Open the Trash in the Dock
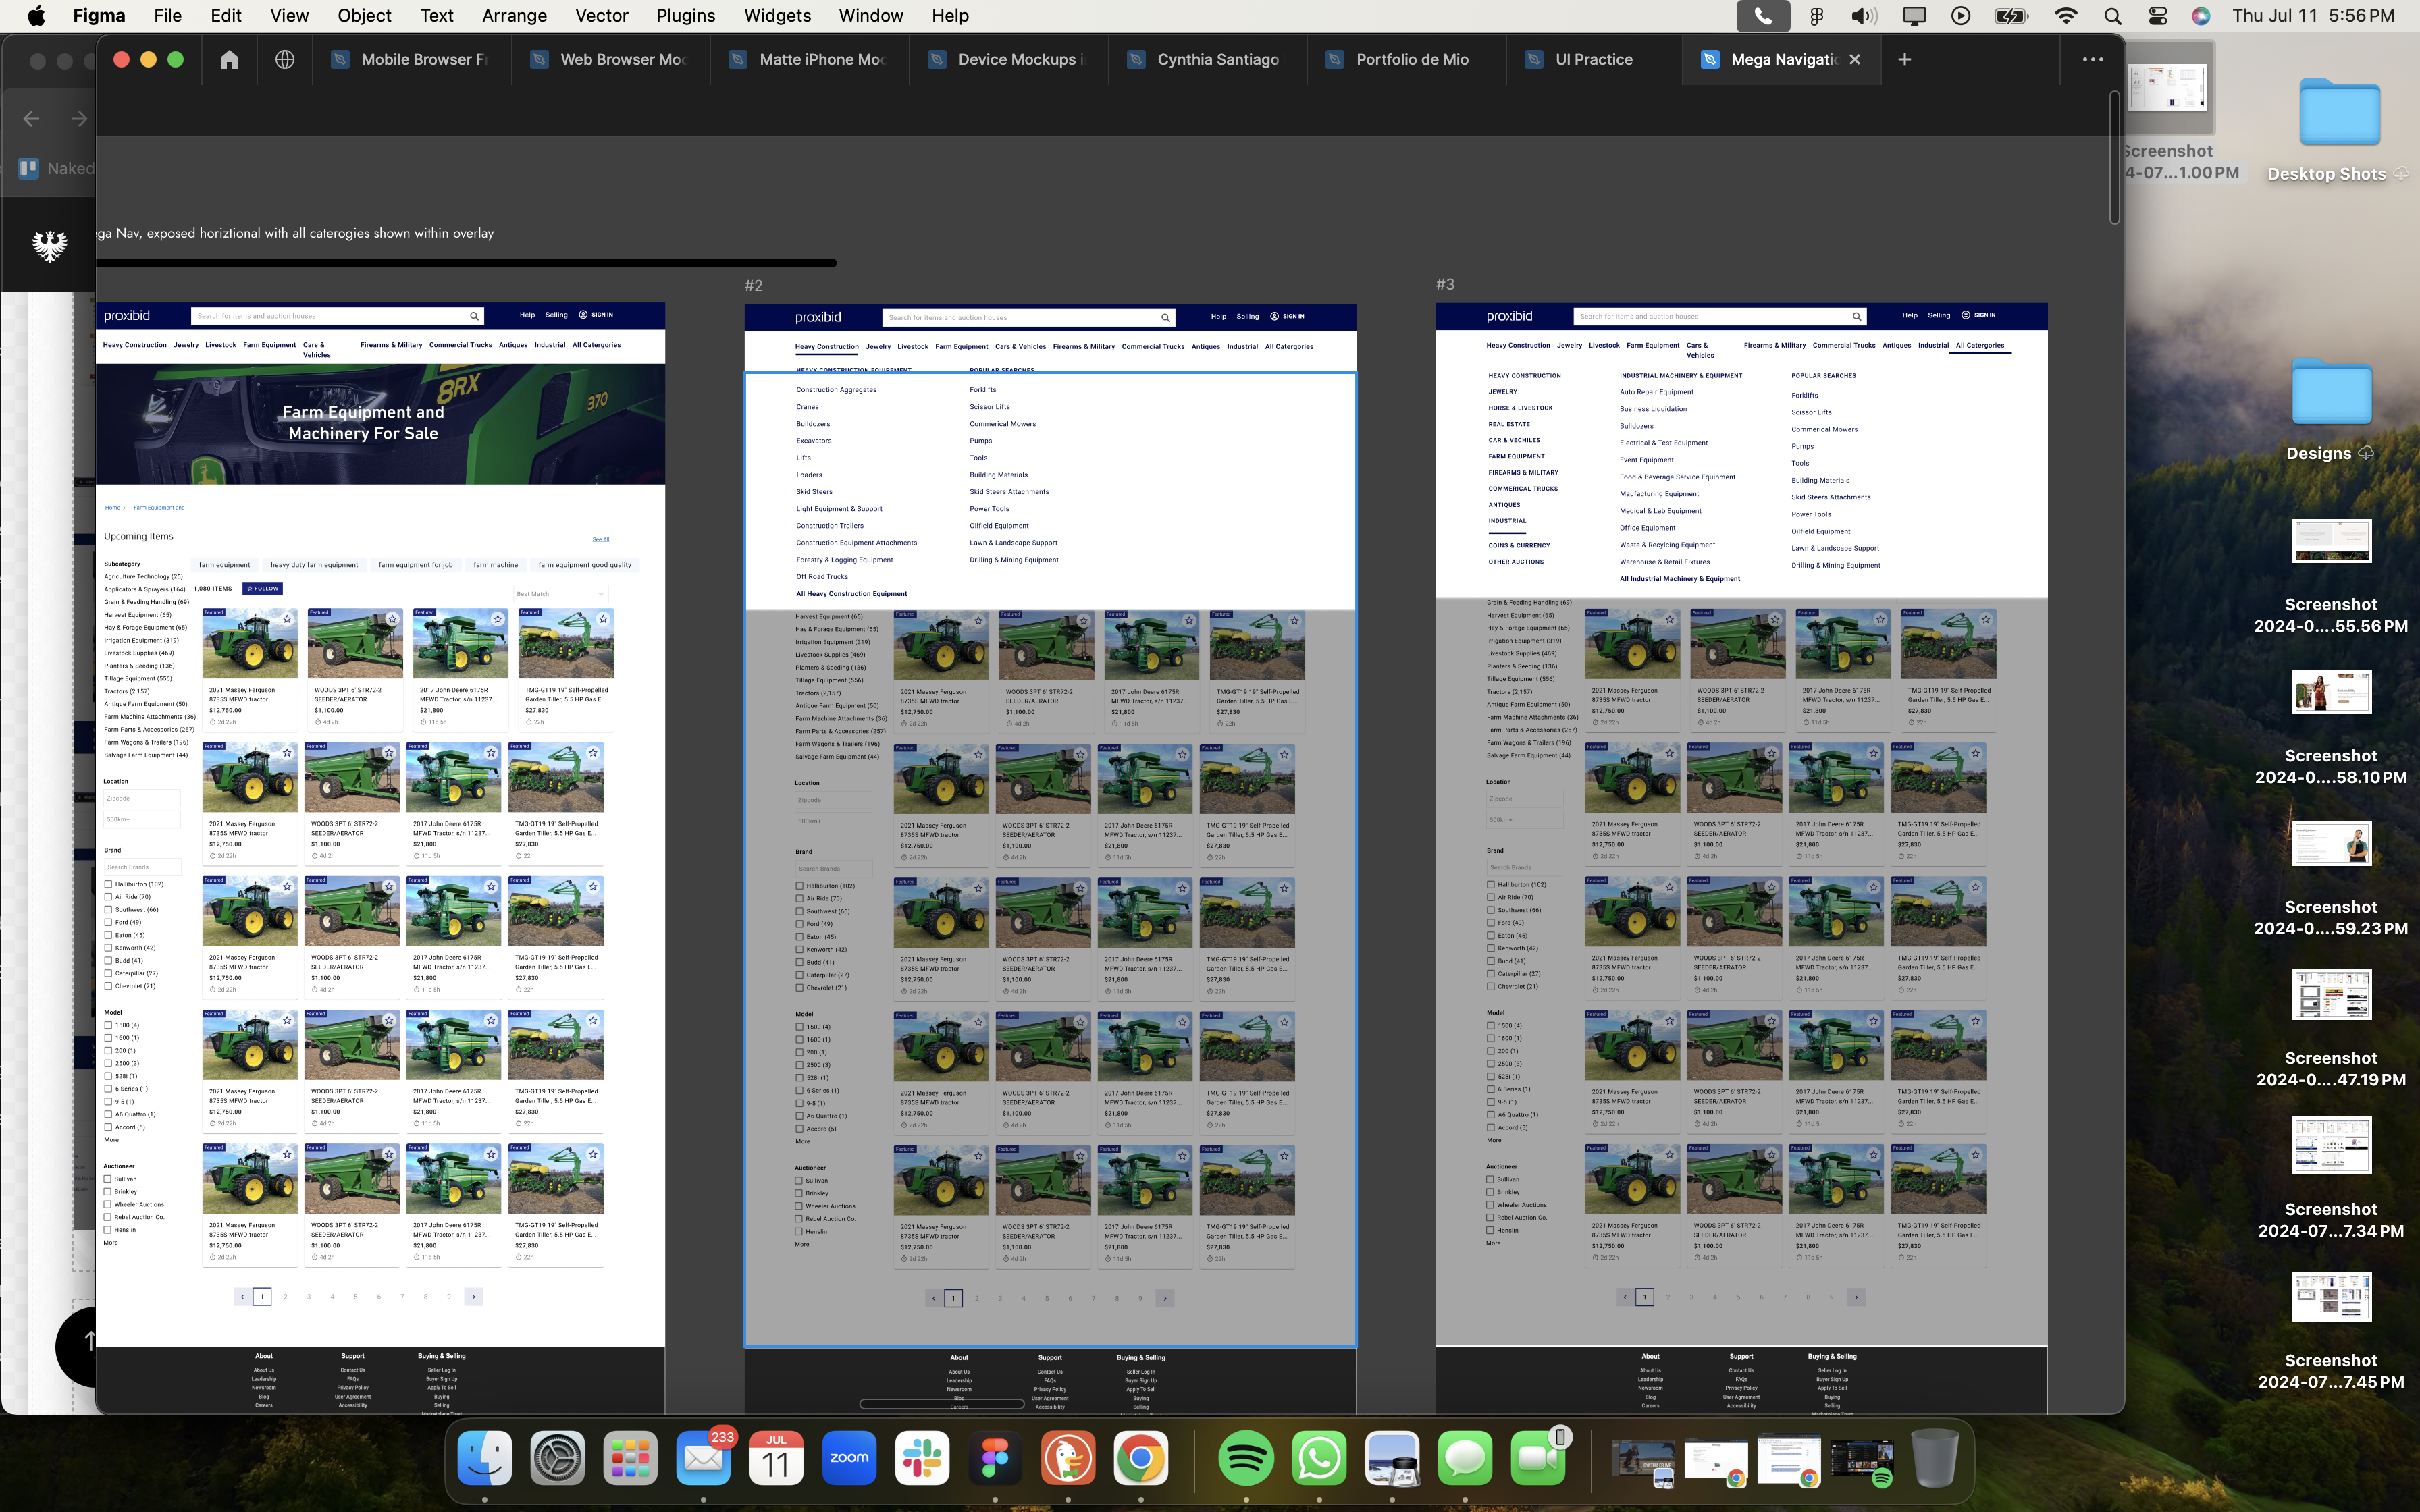The image size is (2420, 1512). (x=1935, y=1459)
